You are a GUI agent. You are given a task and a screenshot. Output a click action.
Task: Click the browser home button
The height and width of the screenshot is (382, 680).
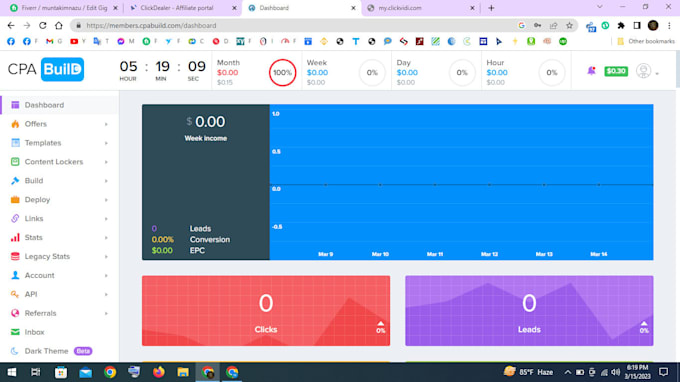coord(59,26)
